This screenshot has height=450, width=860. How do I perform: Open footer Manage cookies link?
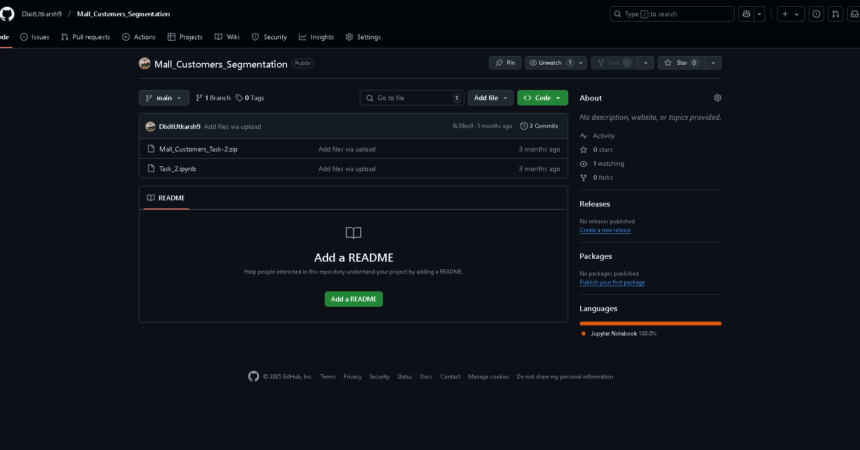point(488,377)
